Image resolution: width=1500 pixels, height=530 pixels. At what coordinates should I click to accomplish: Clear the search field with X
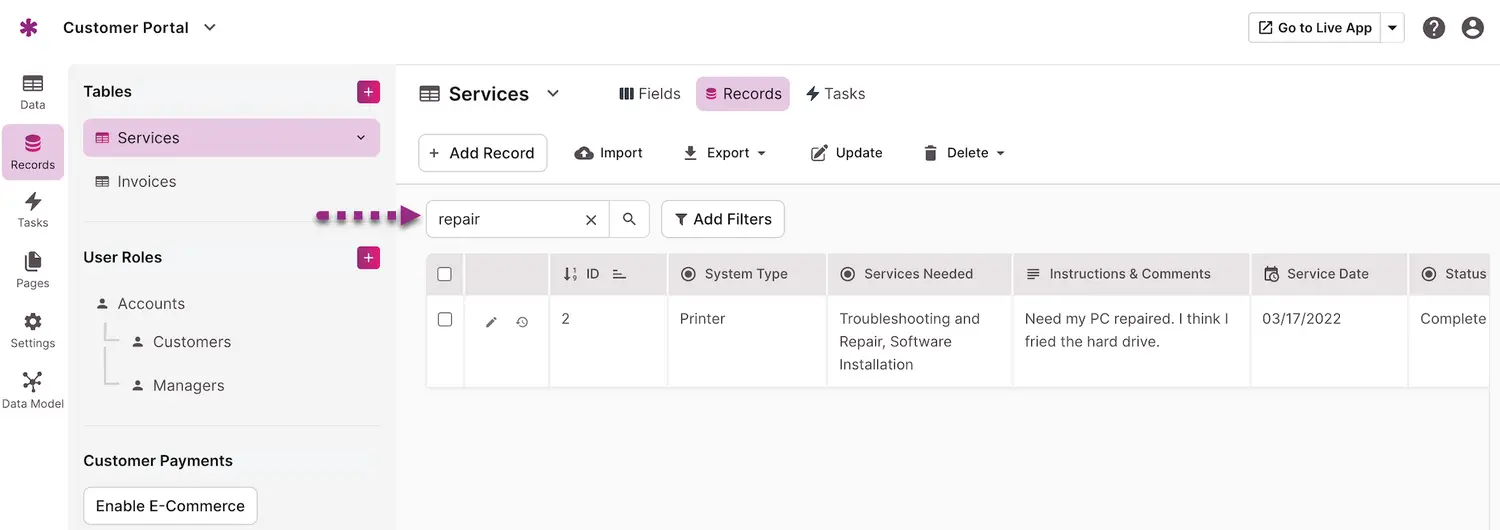tap(591, 220)
